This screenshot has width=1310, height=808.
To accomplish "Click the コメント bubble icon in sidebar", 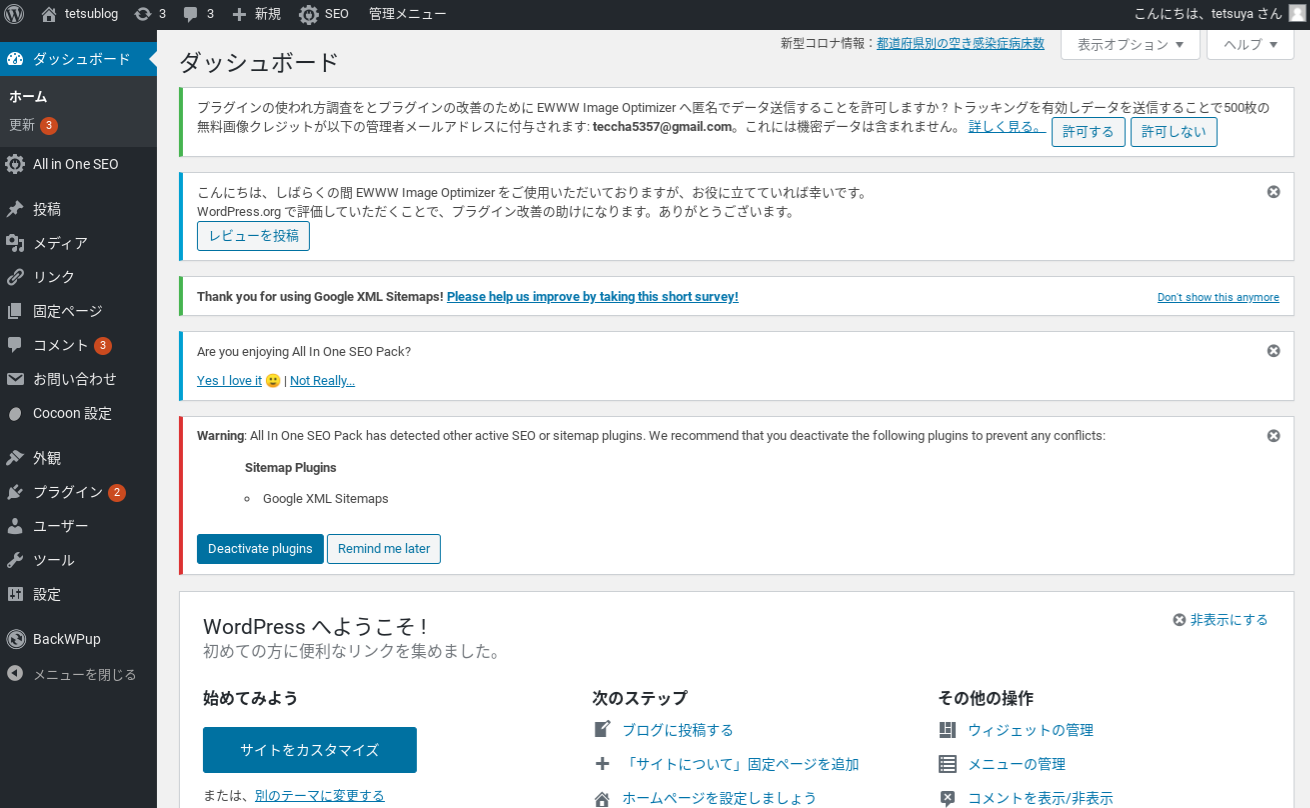I will pos(15,345).
